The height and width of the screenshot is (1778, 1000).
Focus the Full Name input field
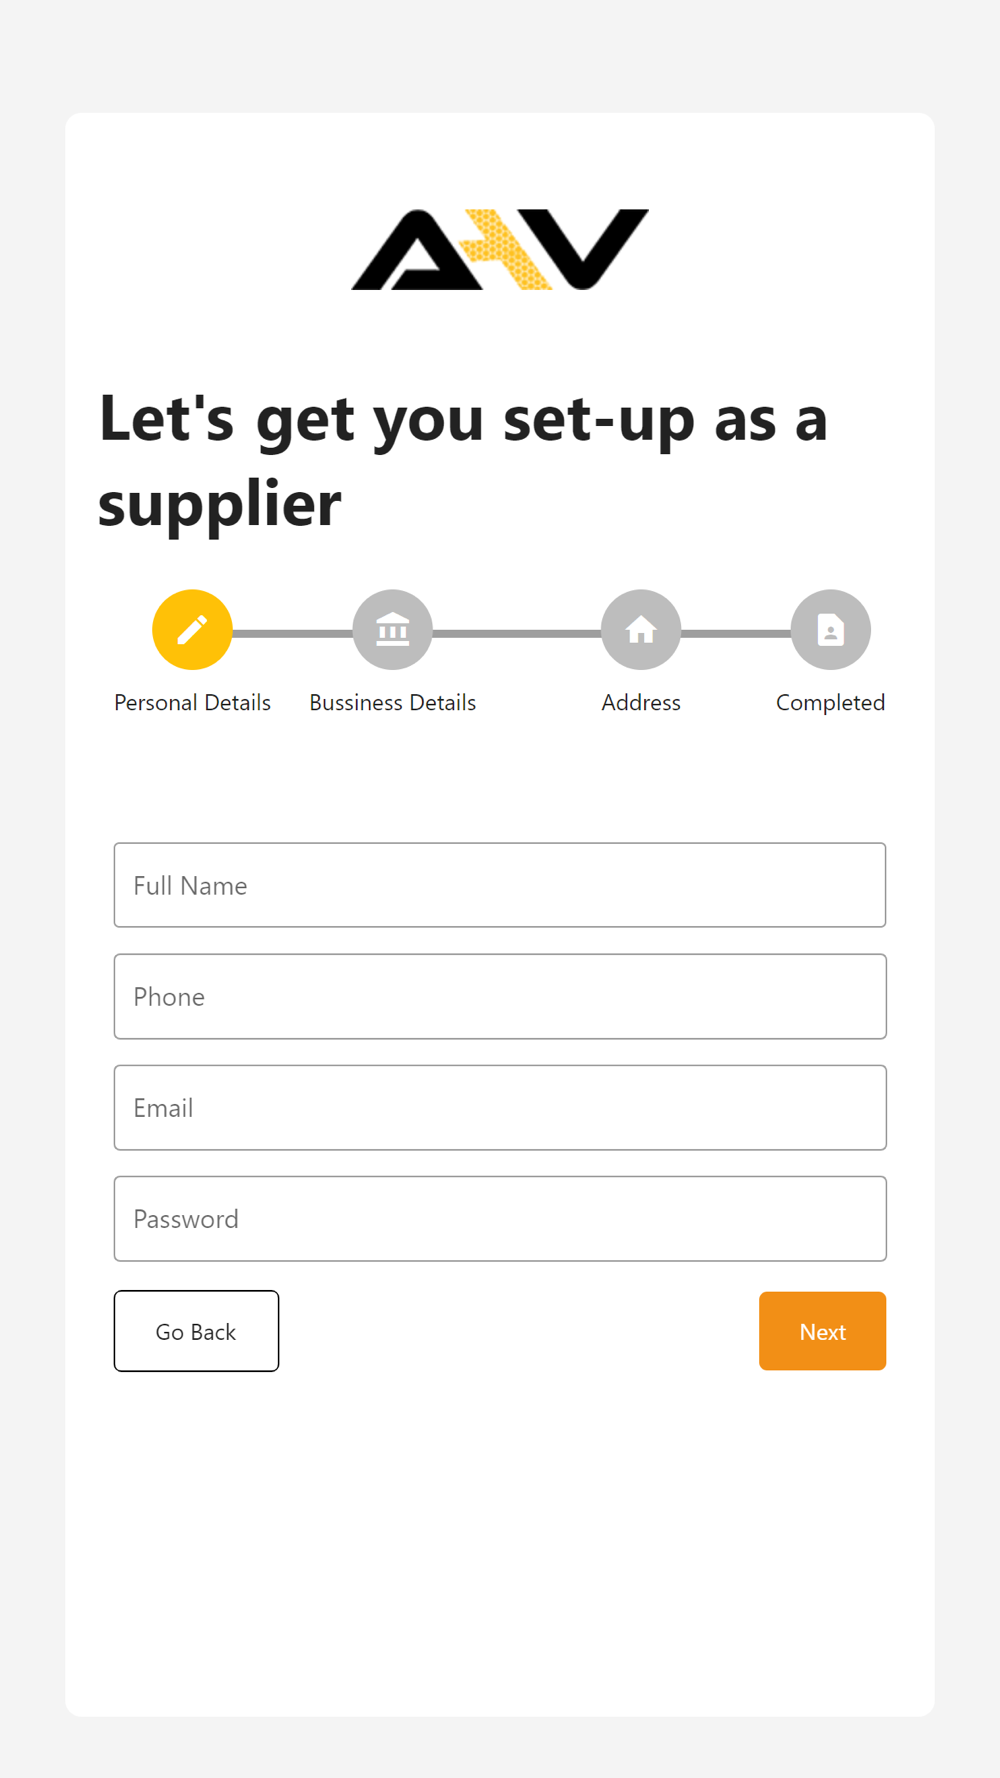point(500,885)
